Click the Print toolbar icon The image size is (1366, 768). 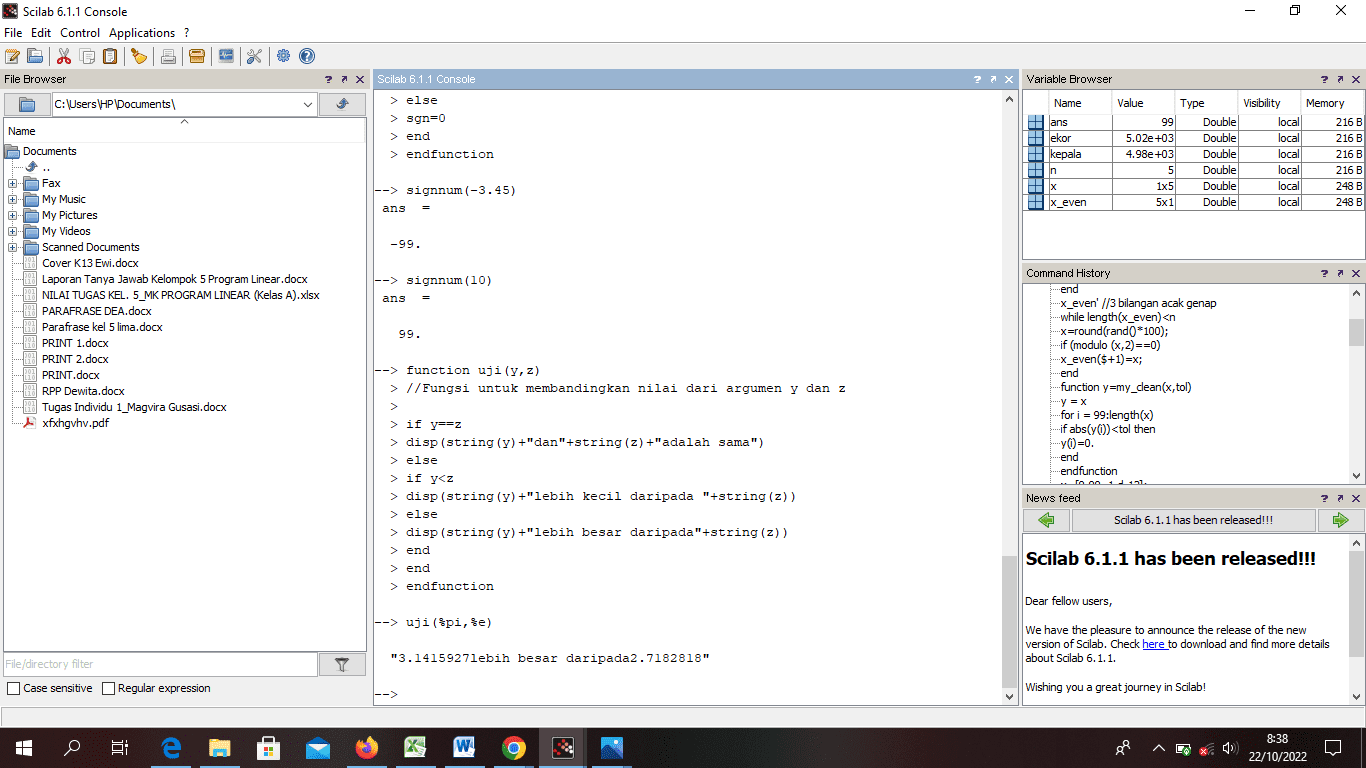[x=168, y=56]
